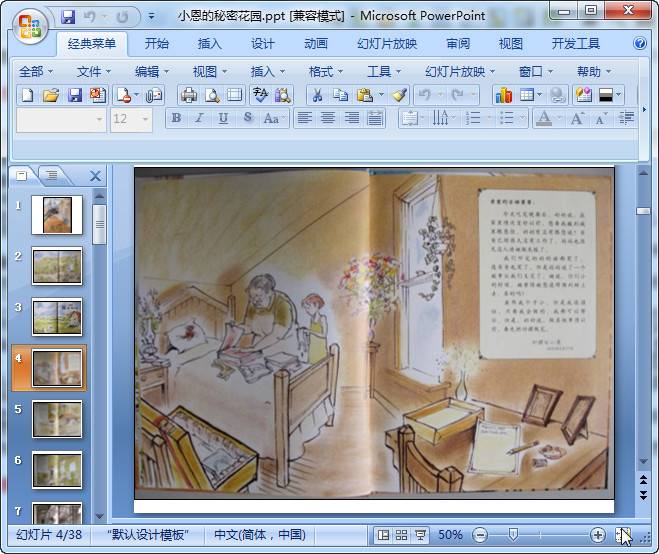The height and width of the screenshot is (554, 659).
Task: Click the copy icon
Action: click(x=340, y=95)
